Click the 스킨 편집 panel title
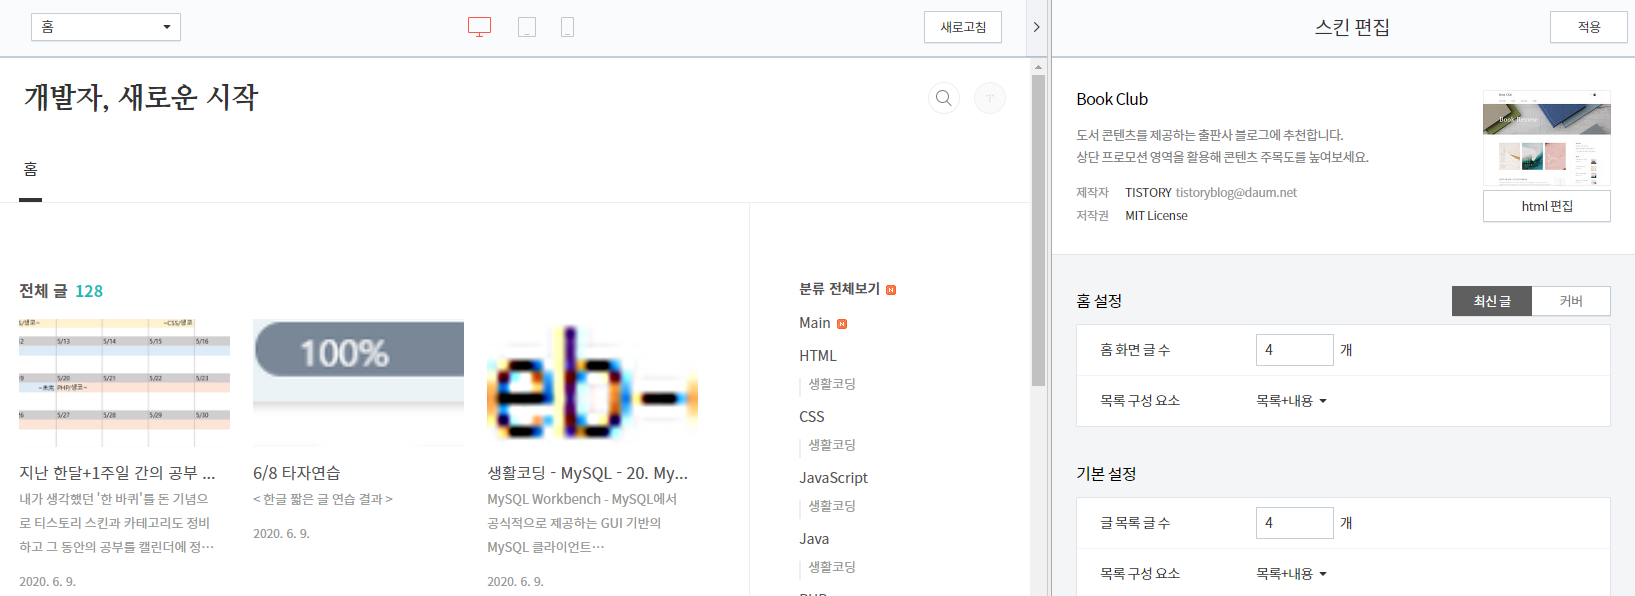1635x596 pixels. 1352,27
